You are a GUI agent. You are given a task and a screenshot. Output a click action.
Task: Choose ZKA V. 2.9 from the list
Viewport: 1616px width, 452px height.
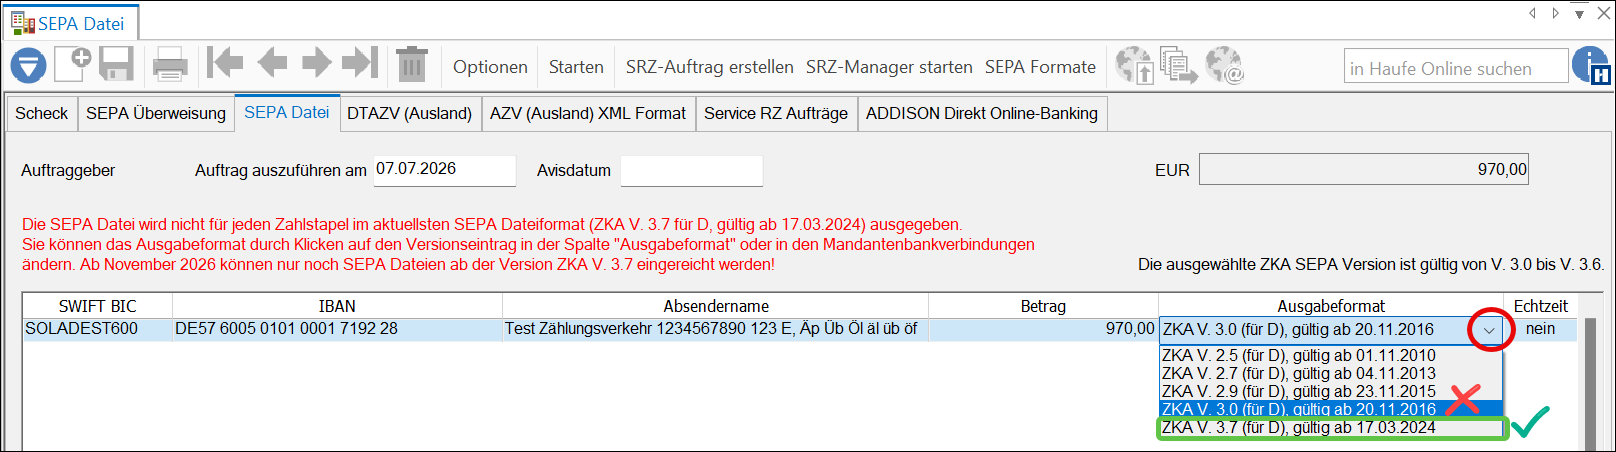pos(1331,391)
